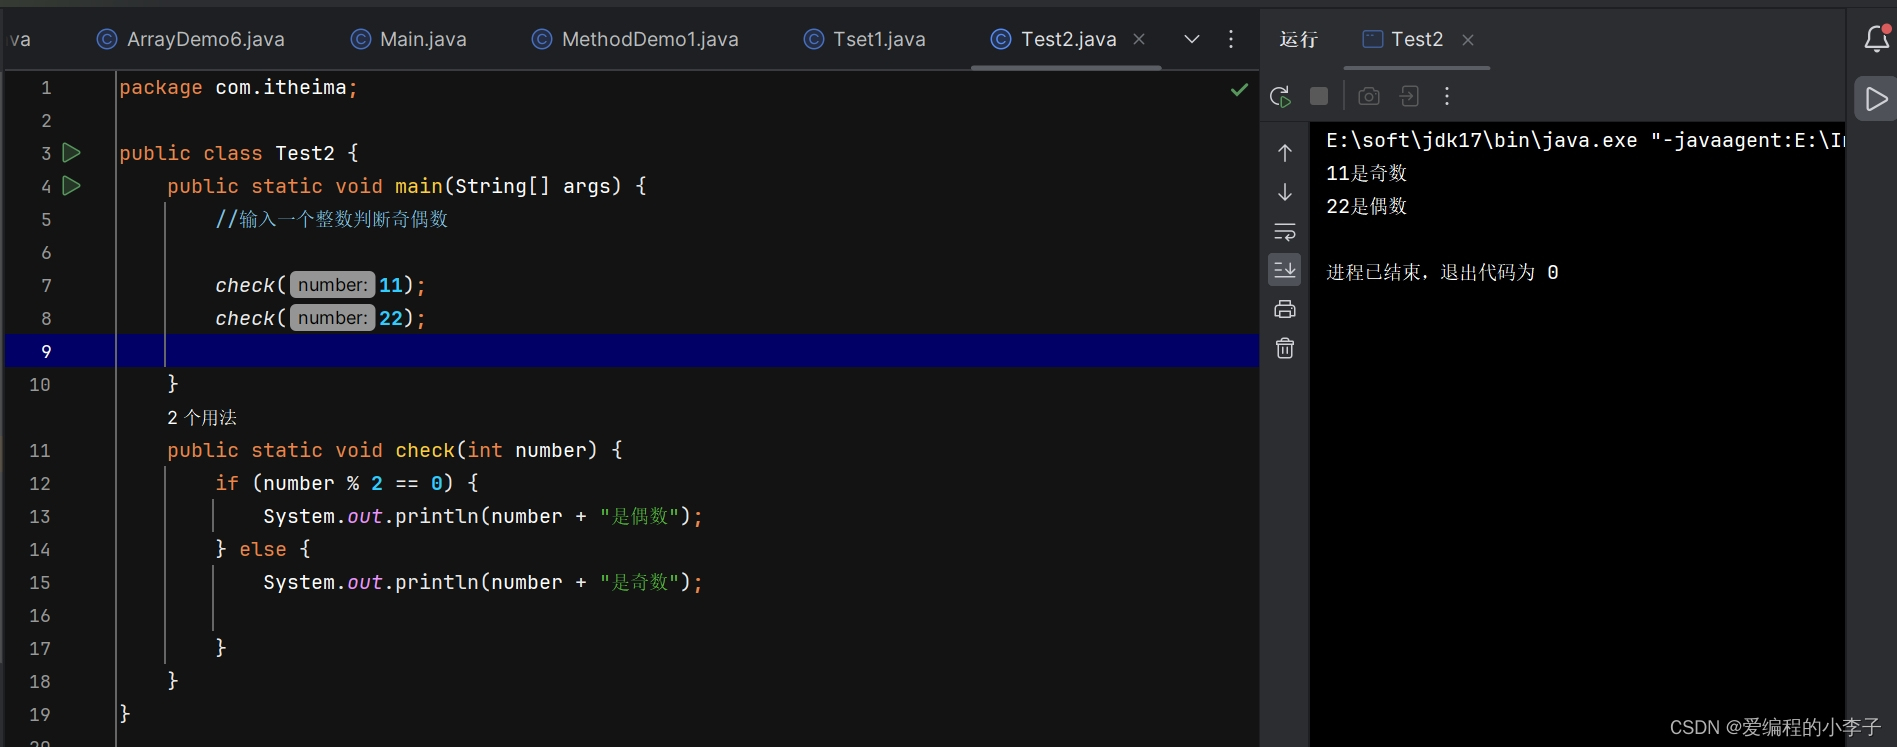Click the package com.itheima statement
The image size is (1897, 747).
(239, 87)
